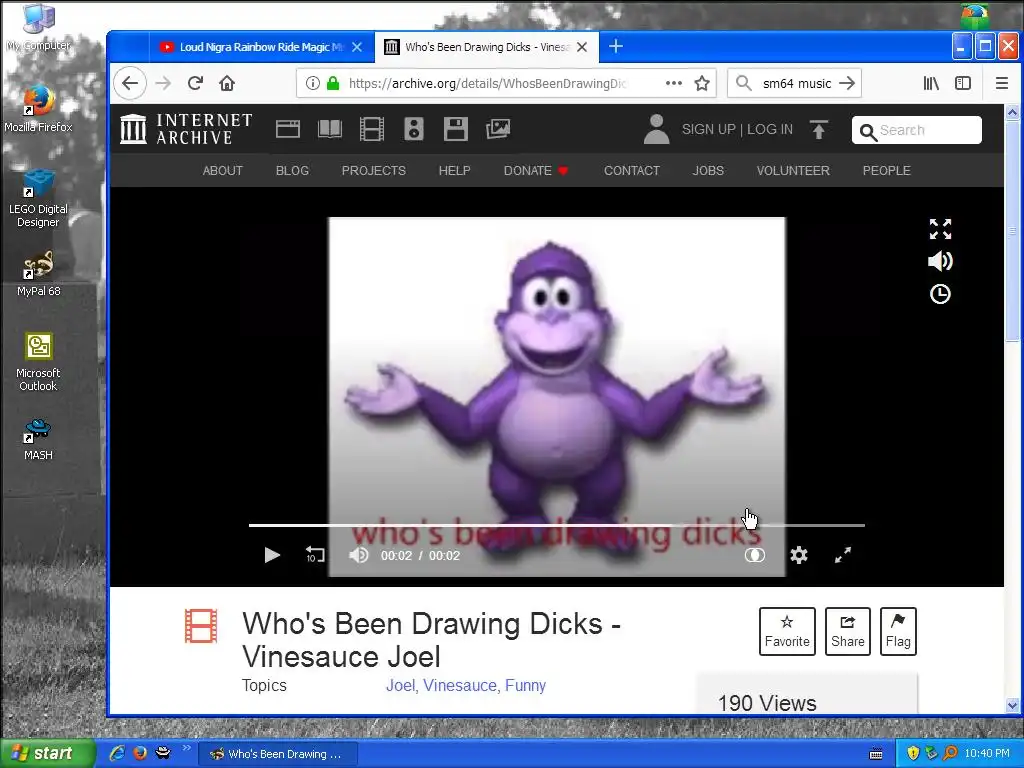This screenshot has height=768, width=1024.
Task: Open page actions three-dot menu
Action: point(673,83)
